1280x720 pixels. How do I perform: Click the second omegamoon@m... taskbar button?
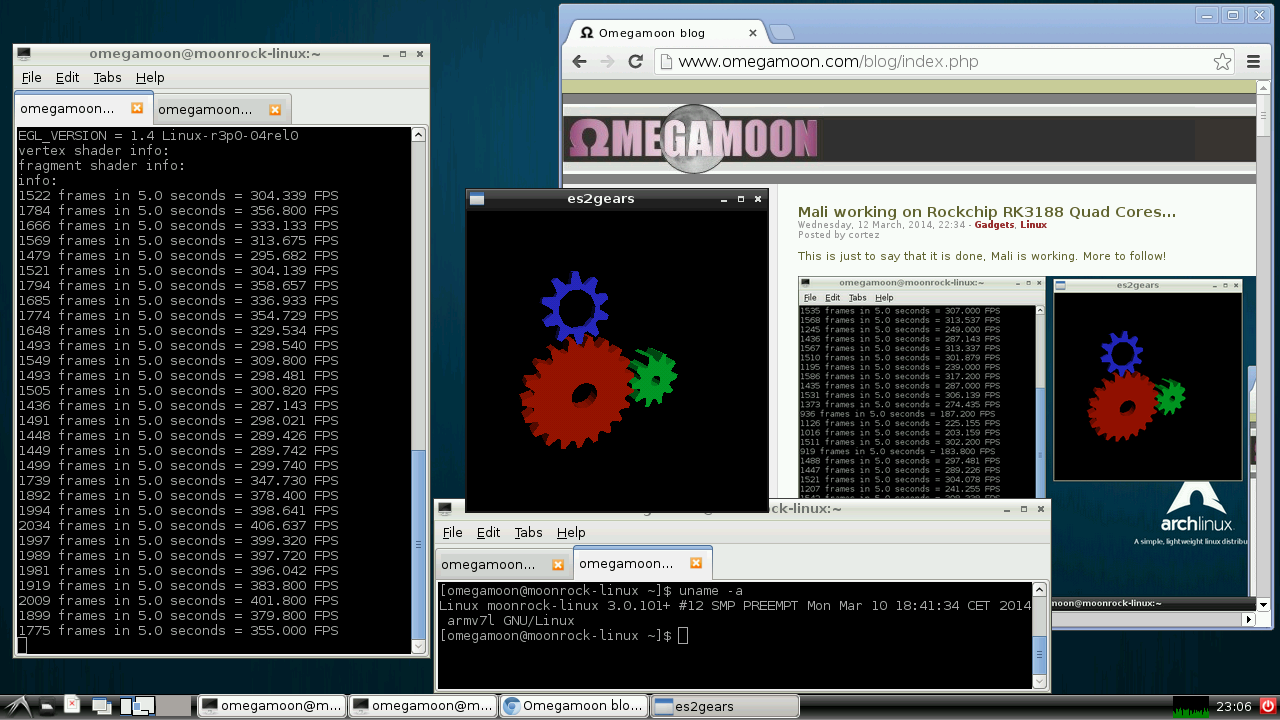pos(422,706)
